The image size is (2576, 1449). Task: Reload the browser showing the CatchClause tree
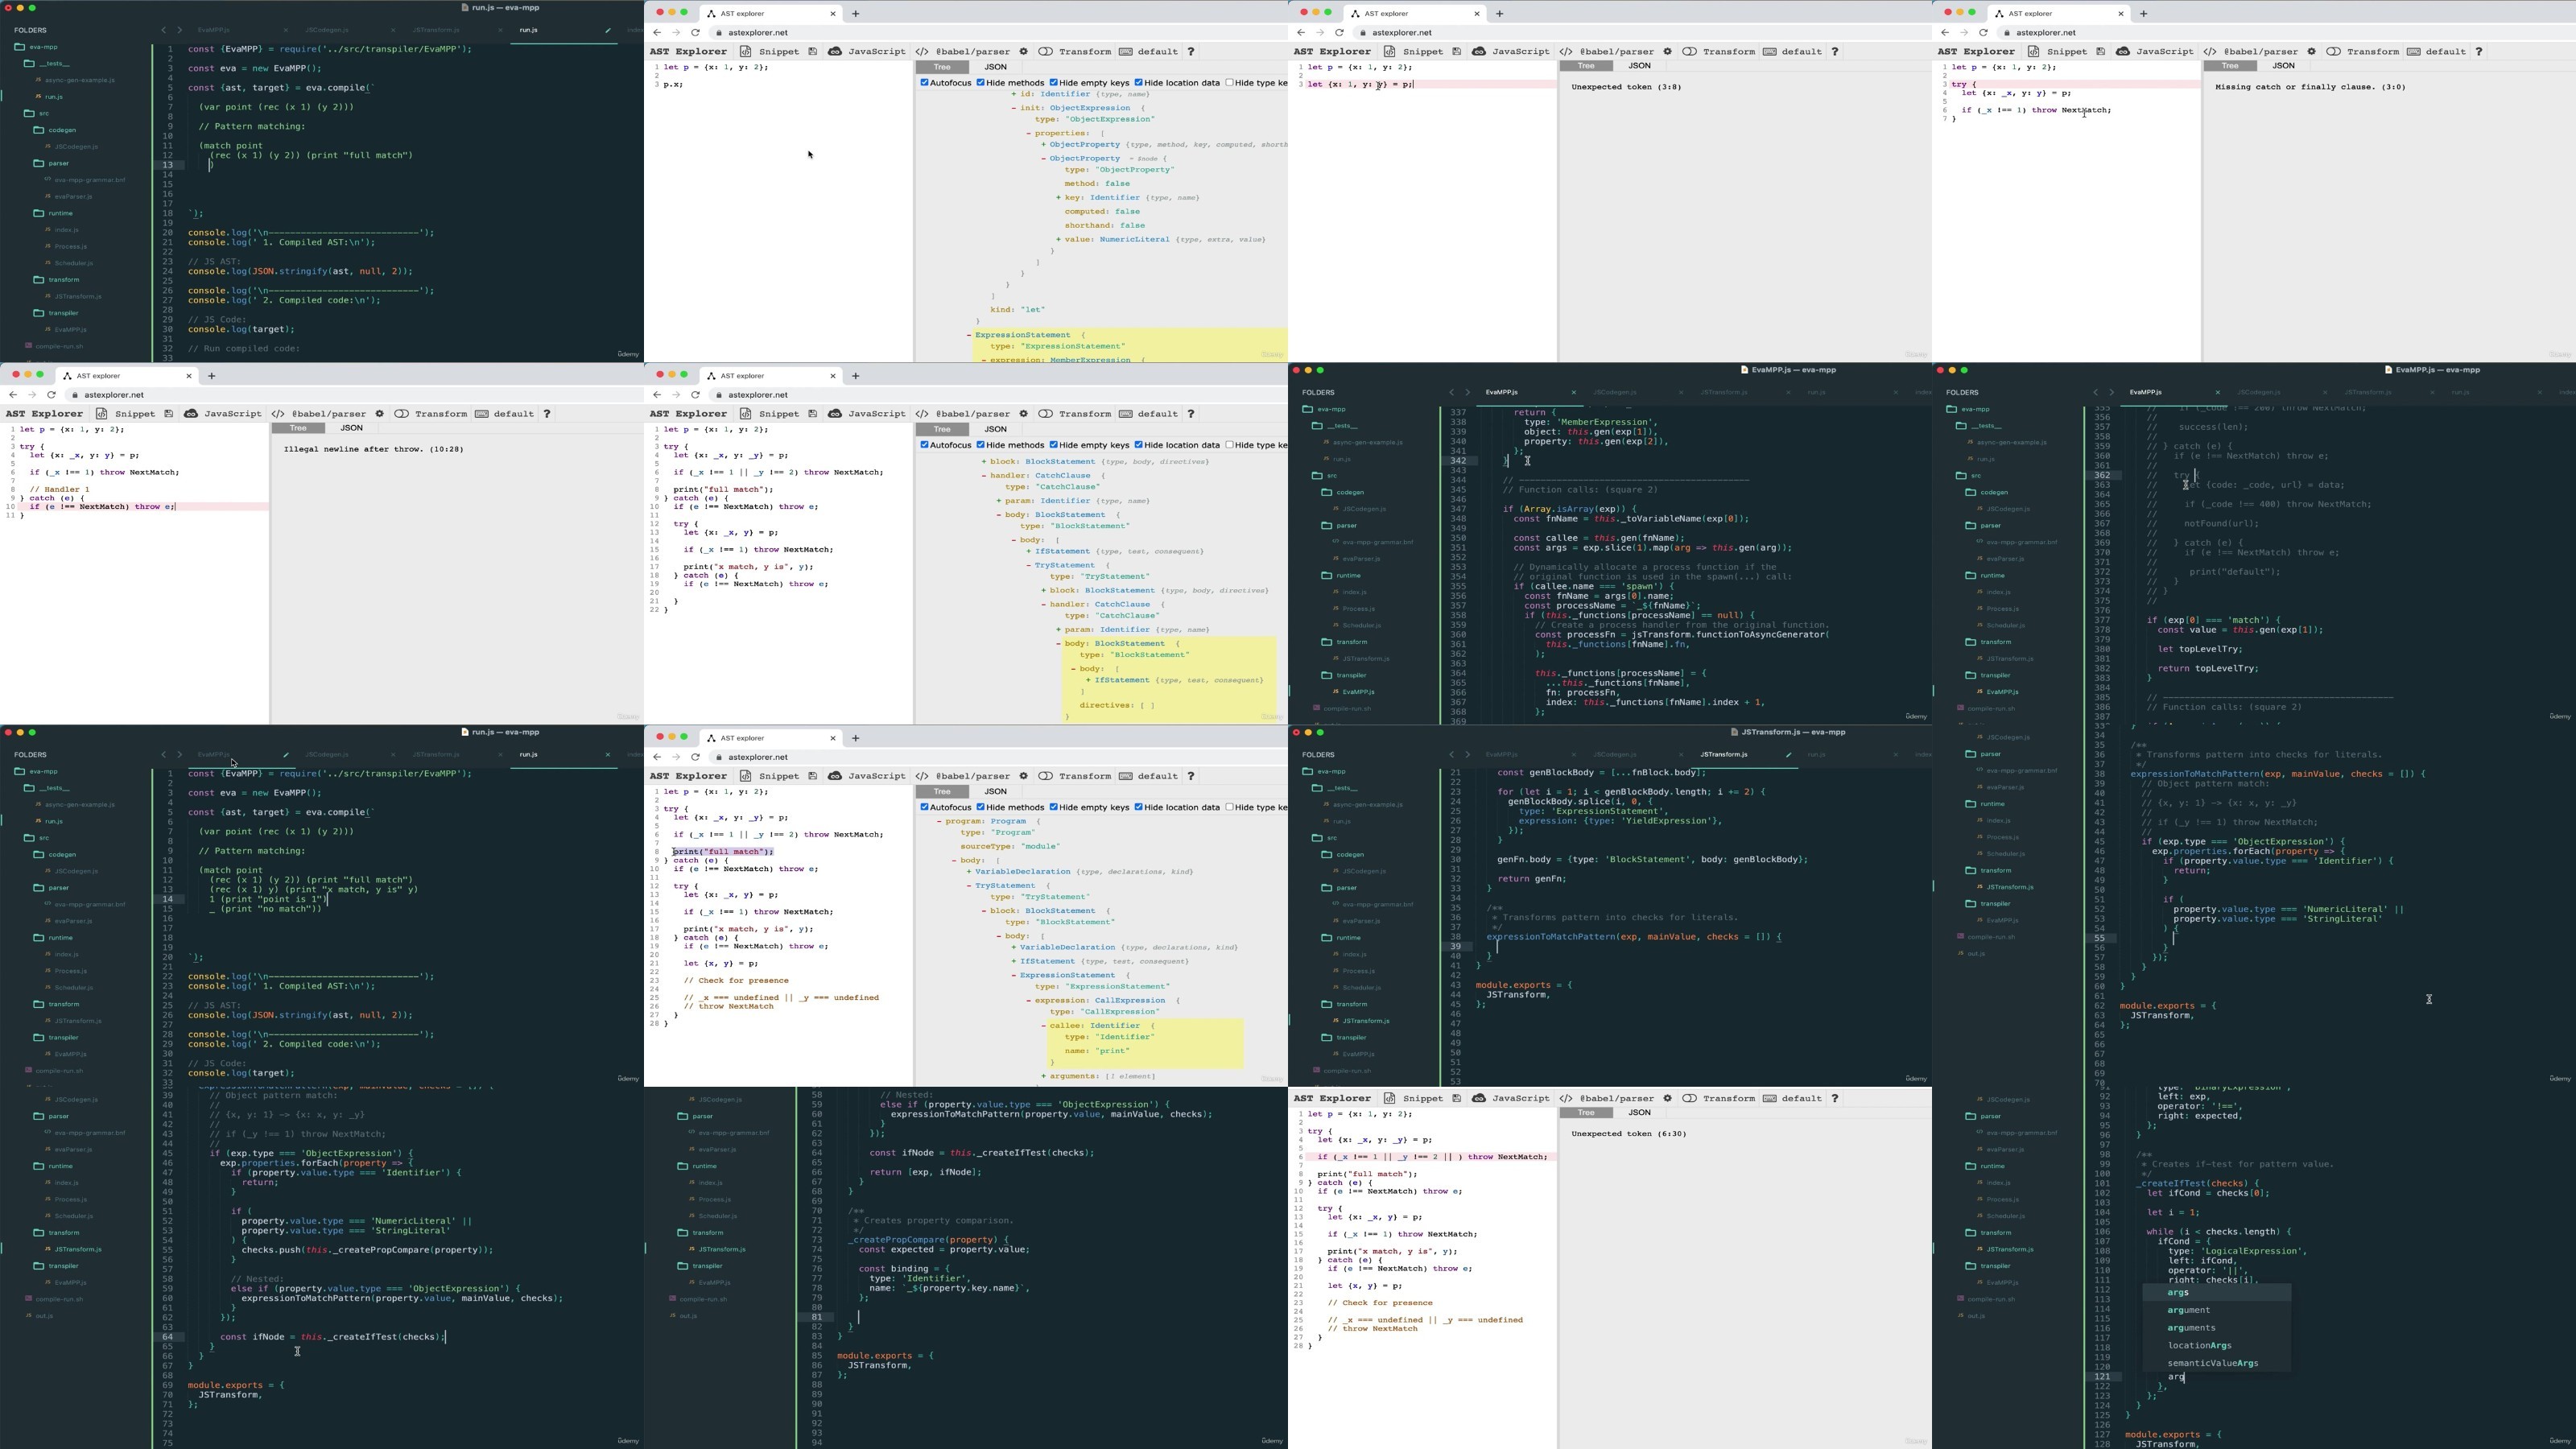tap(696, 395)
